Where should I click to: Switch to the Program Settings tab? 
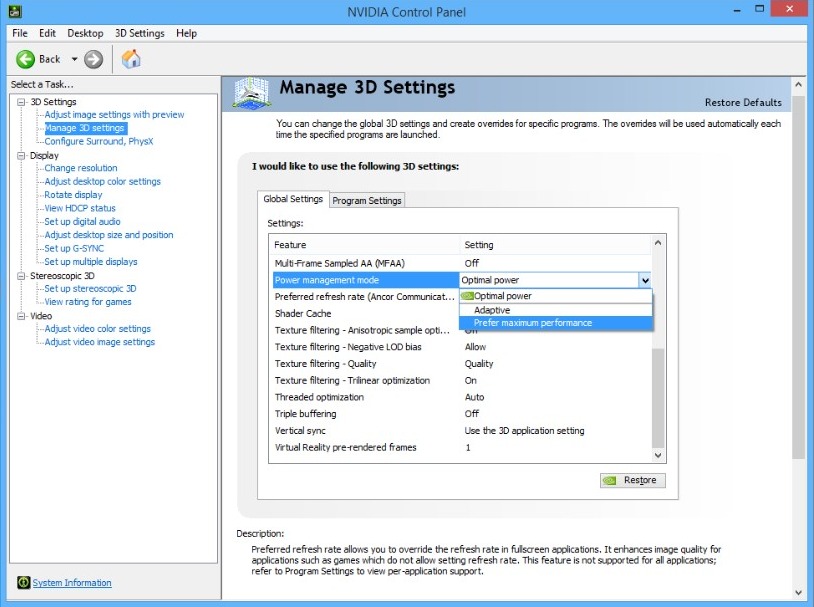click(x=367, y=200)
